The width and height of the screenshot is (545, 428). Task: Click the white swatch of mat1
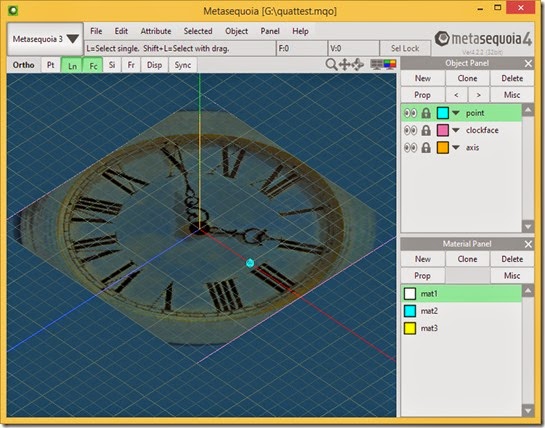[x=410, y=294]
